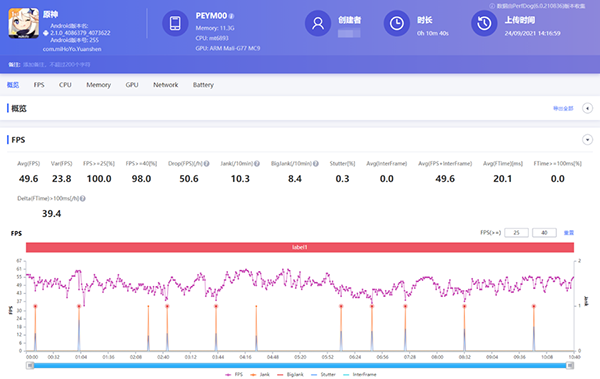
Task: Toggle FPS series in chart legend
Action: pos(234,374)
